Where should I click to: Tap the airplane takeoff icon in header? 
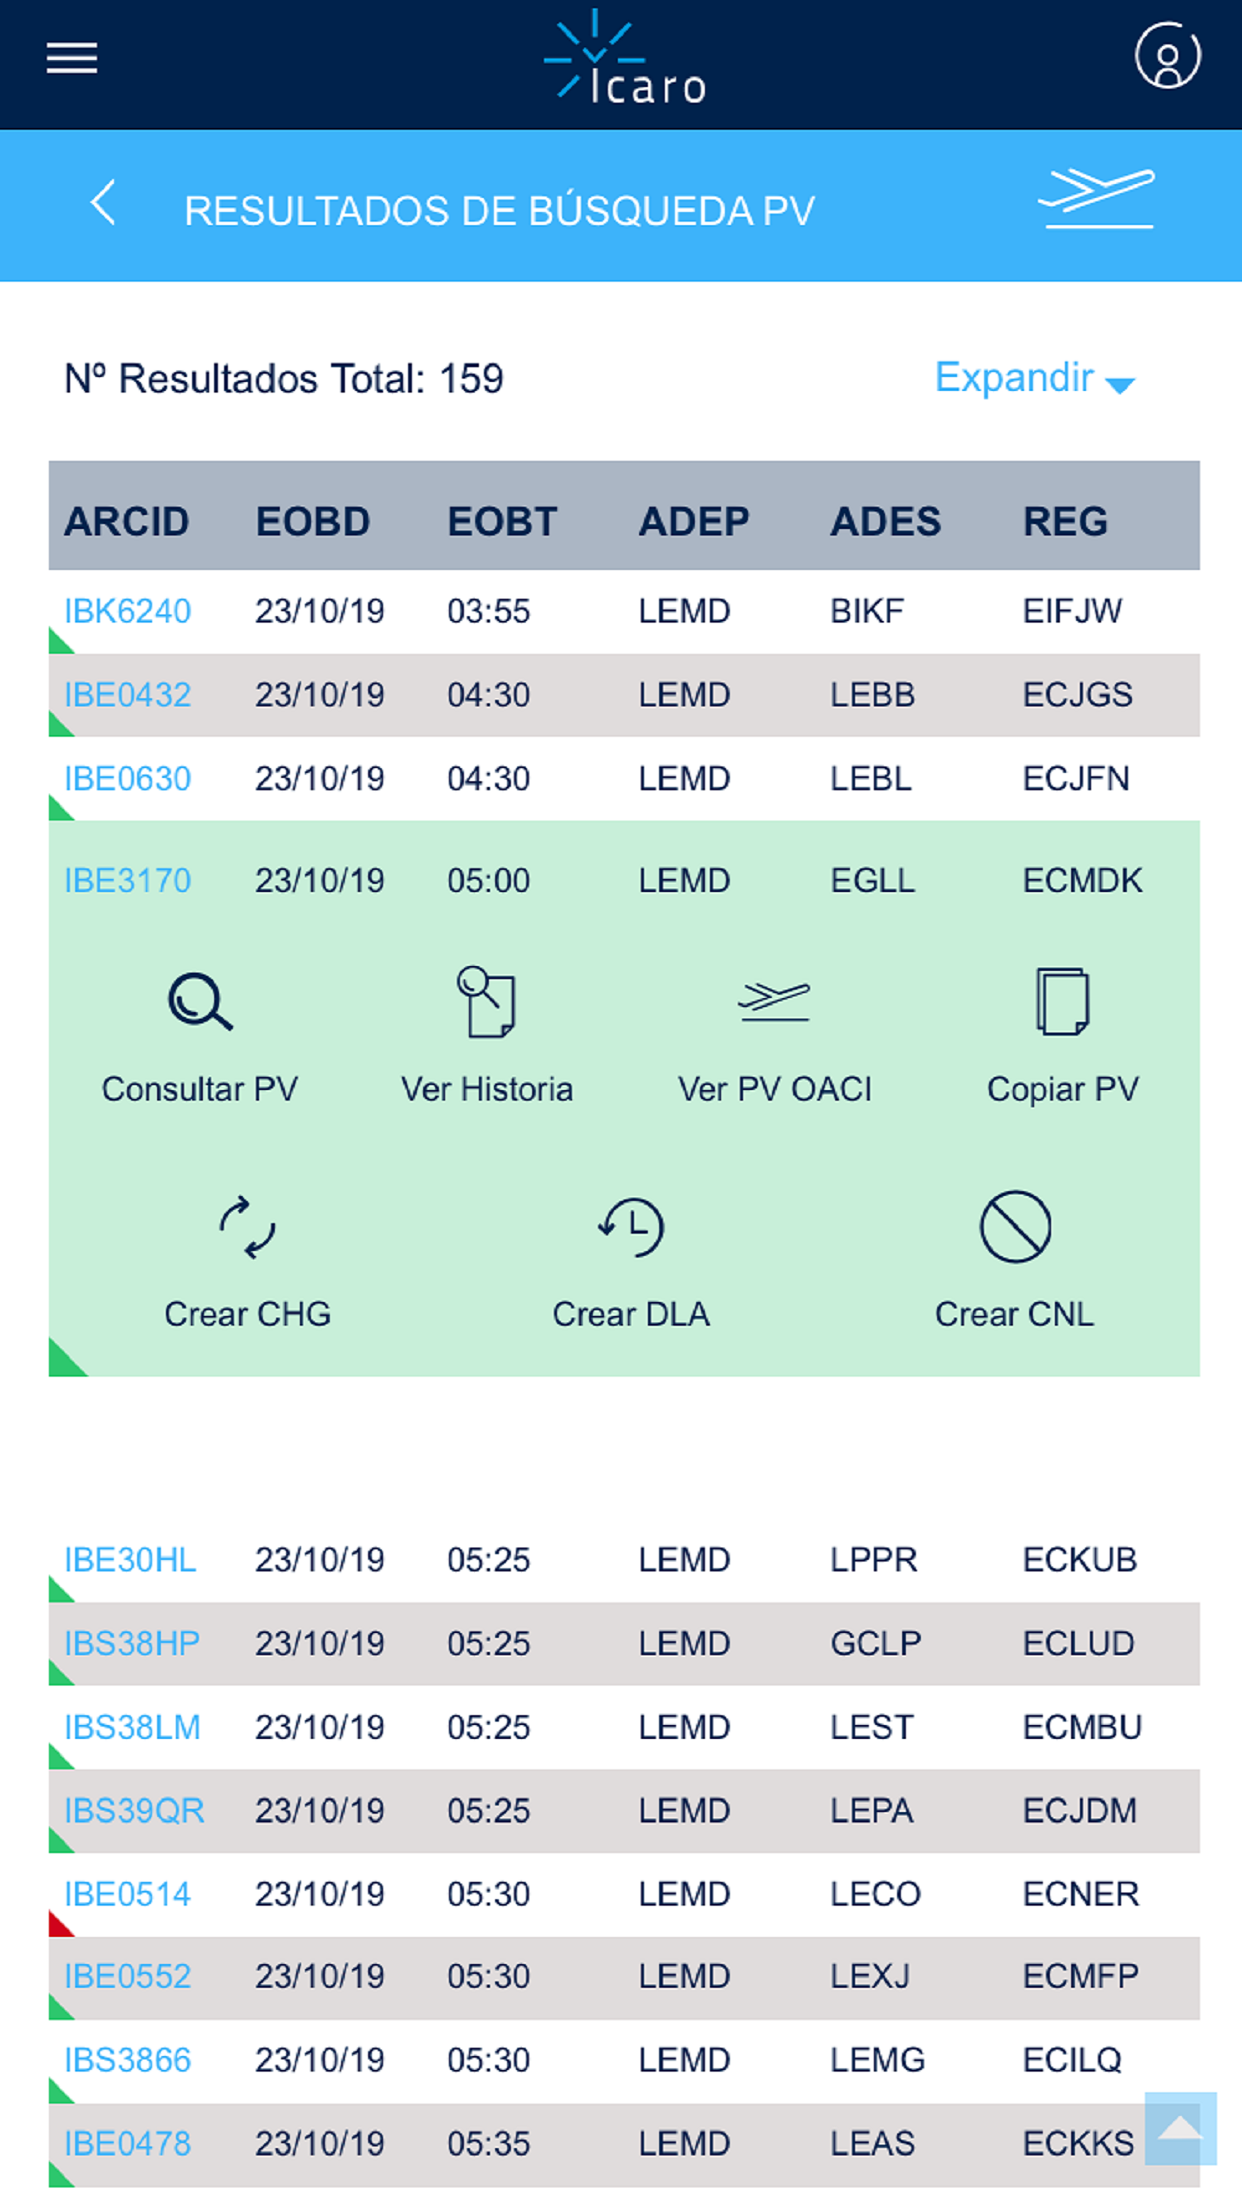(x=1096, y=197)
